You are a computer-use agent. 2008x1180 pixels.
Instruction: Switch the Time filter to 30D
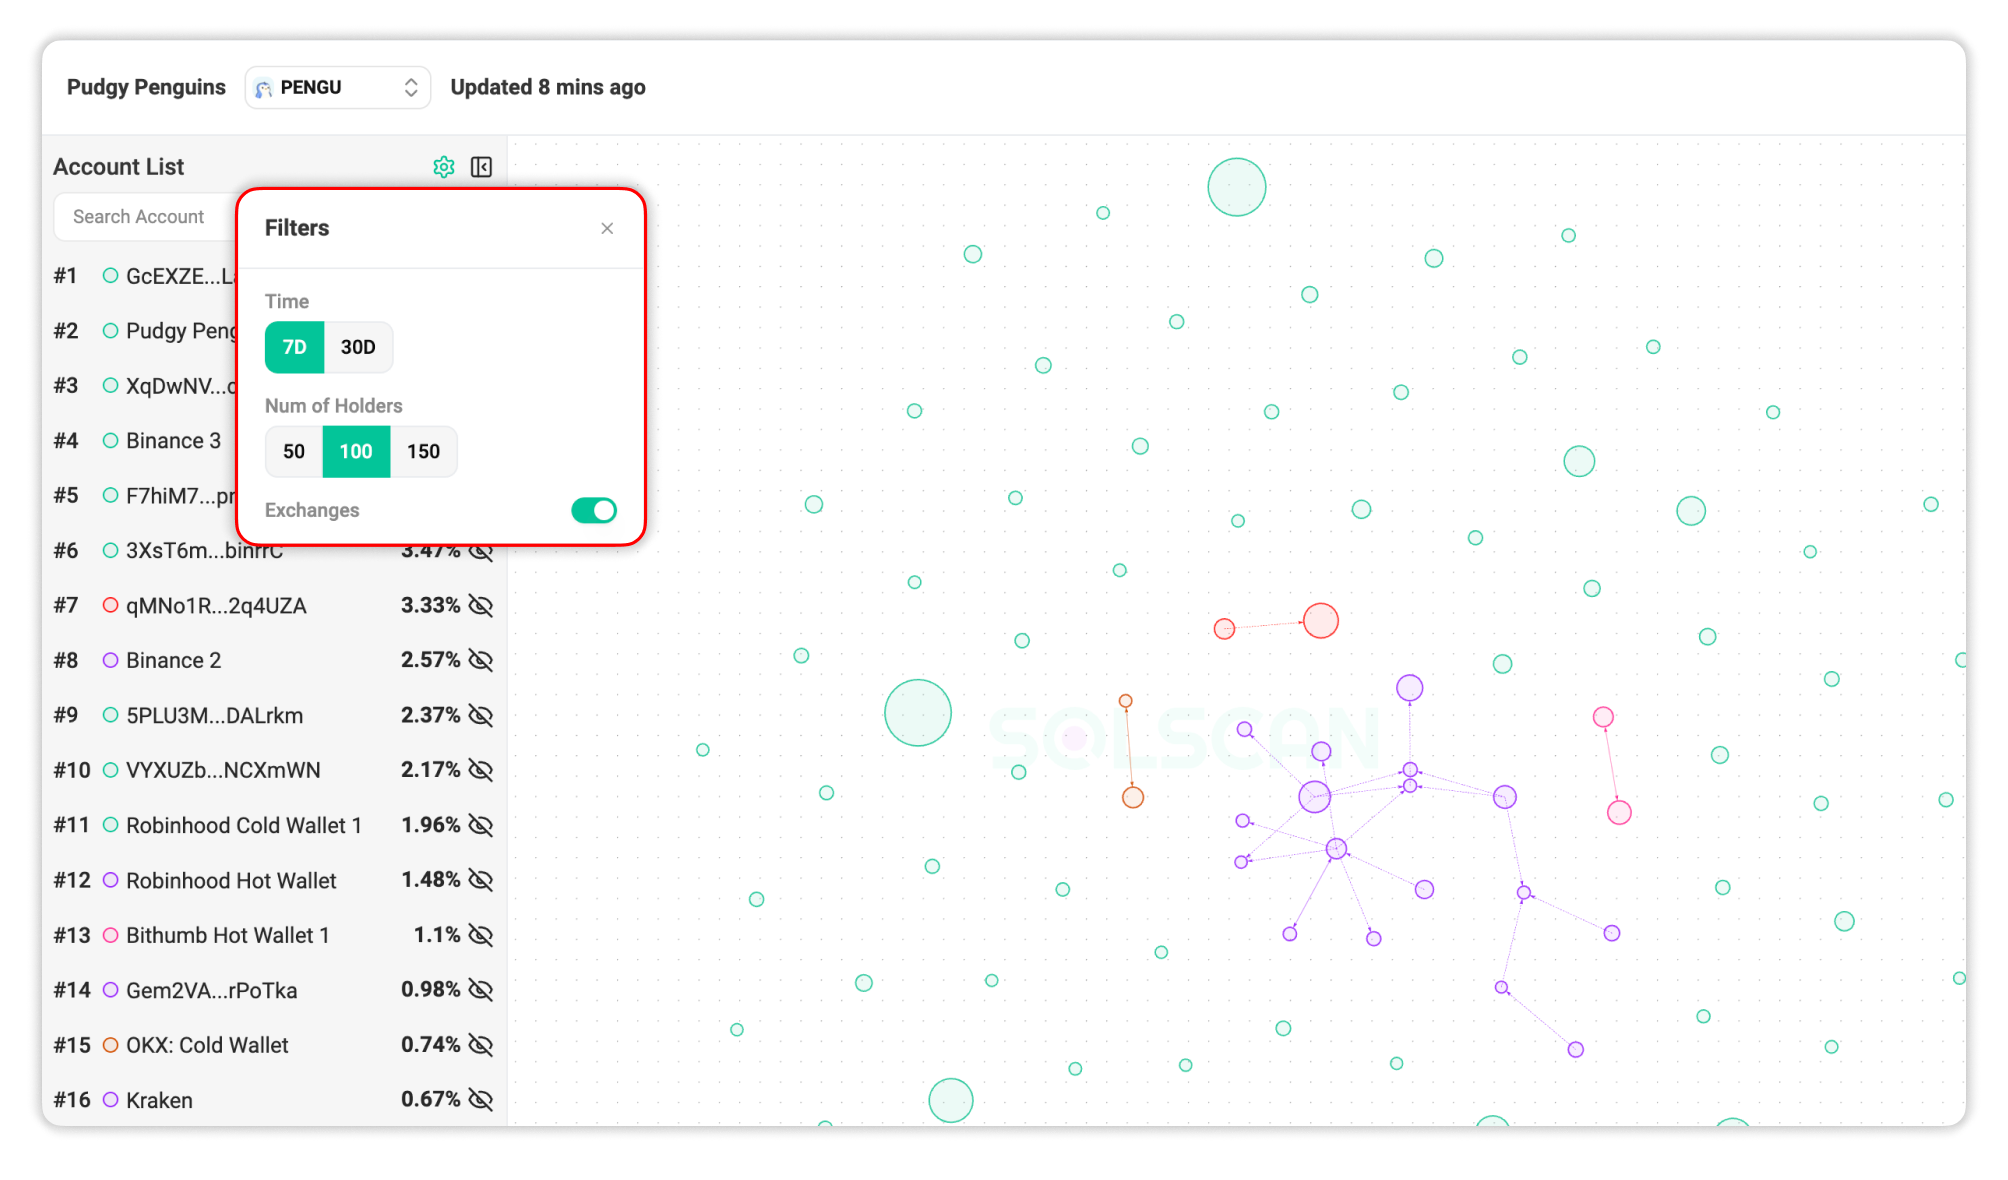358,347
